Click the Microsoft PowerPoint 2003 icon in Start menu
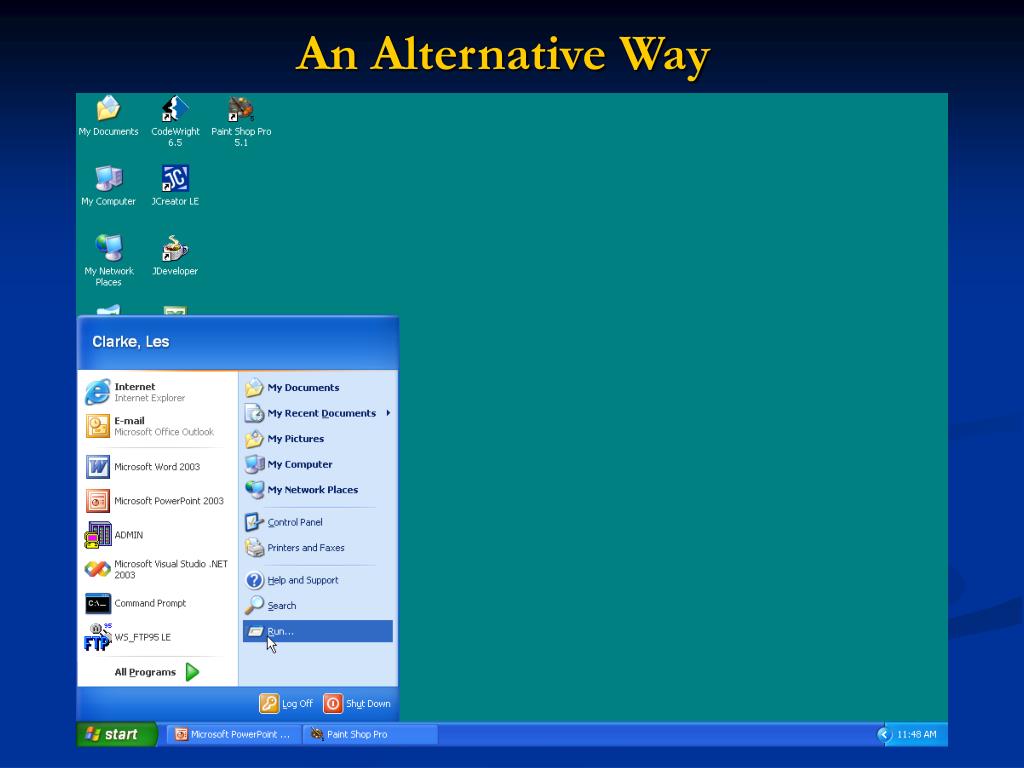1024x768 pixels. pyautogui.click(x=97, y=501)
